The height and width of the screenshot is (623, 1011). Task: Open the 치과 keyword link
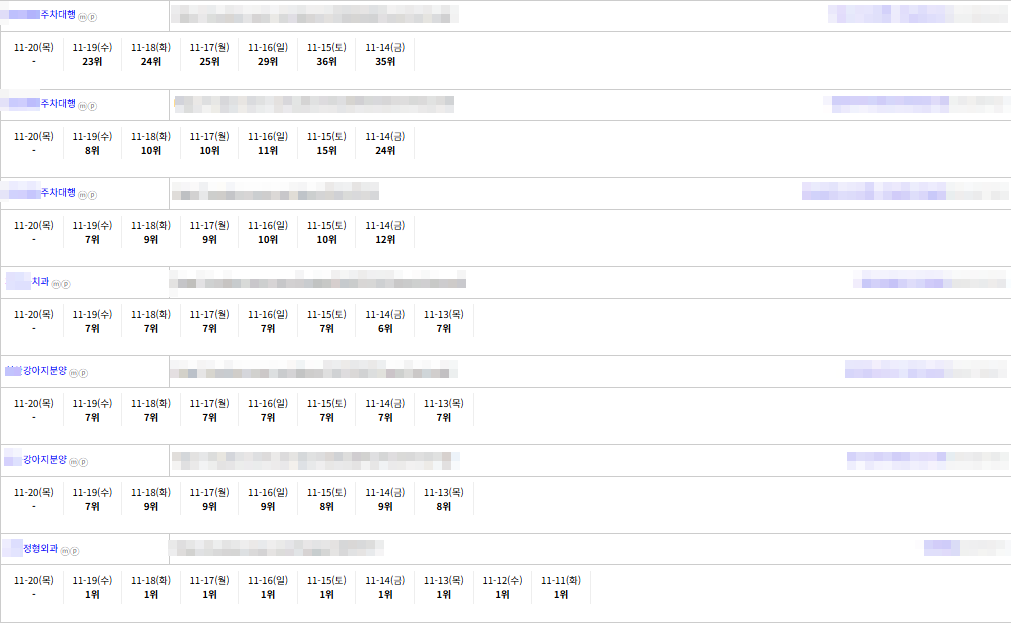coord(40,282)
